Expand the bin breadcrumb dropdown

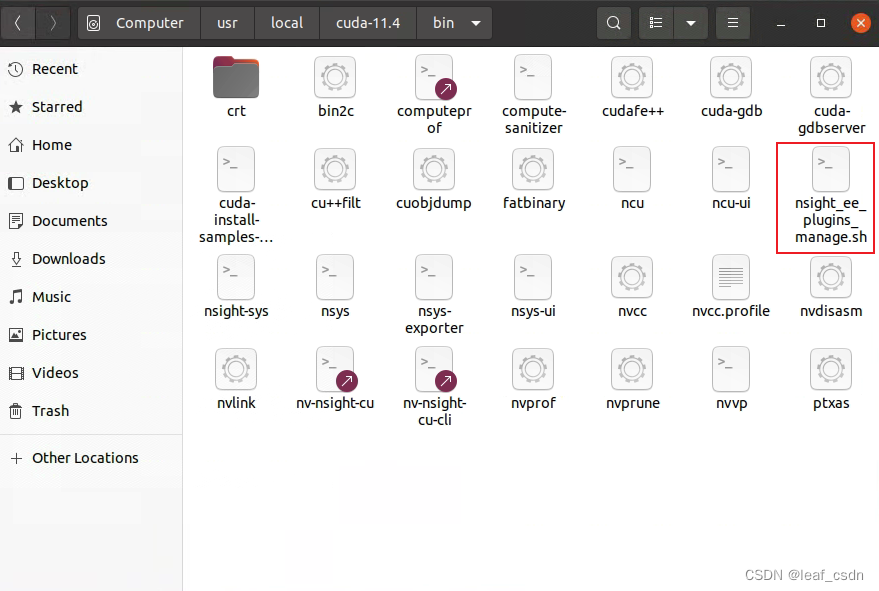[475, 22]
